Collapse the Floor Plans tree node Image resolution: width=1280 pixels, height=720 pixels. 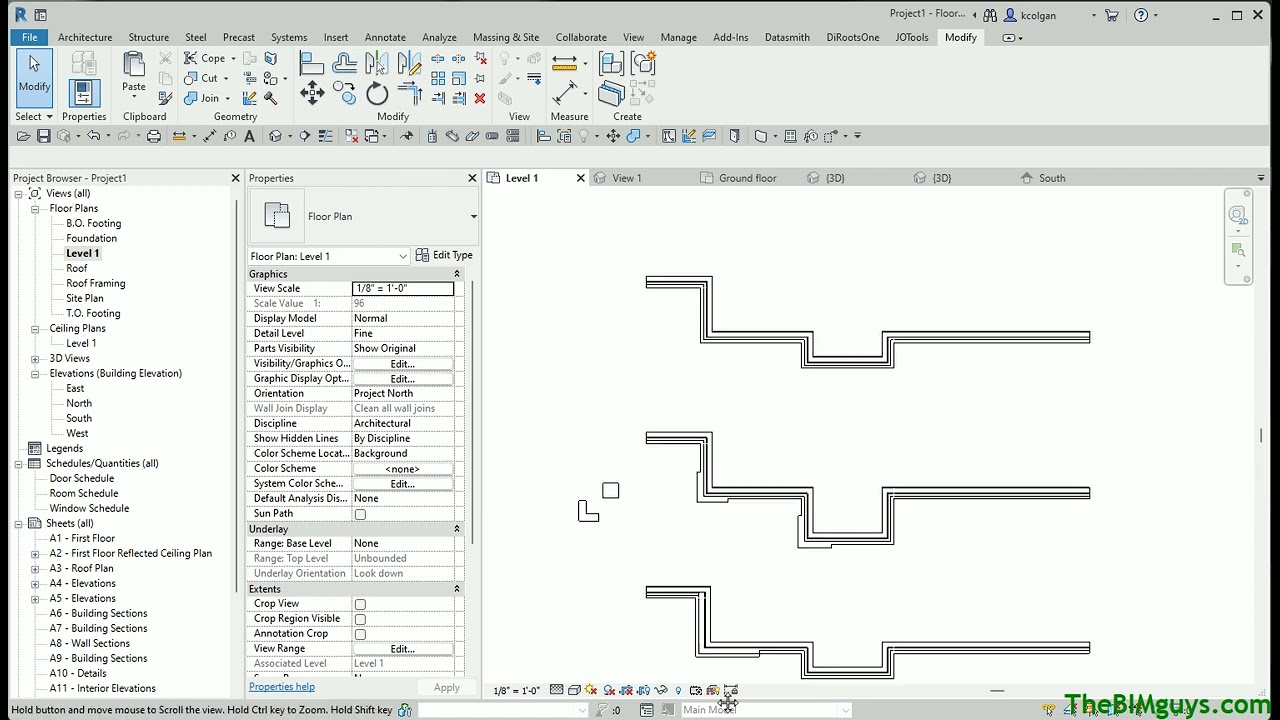pos(35,209)
